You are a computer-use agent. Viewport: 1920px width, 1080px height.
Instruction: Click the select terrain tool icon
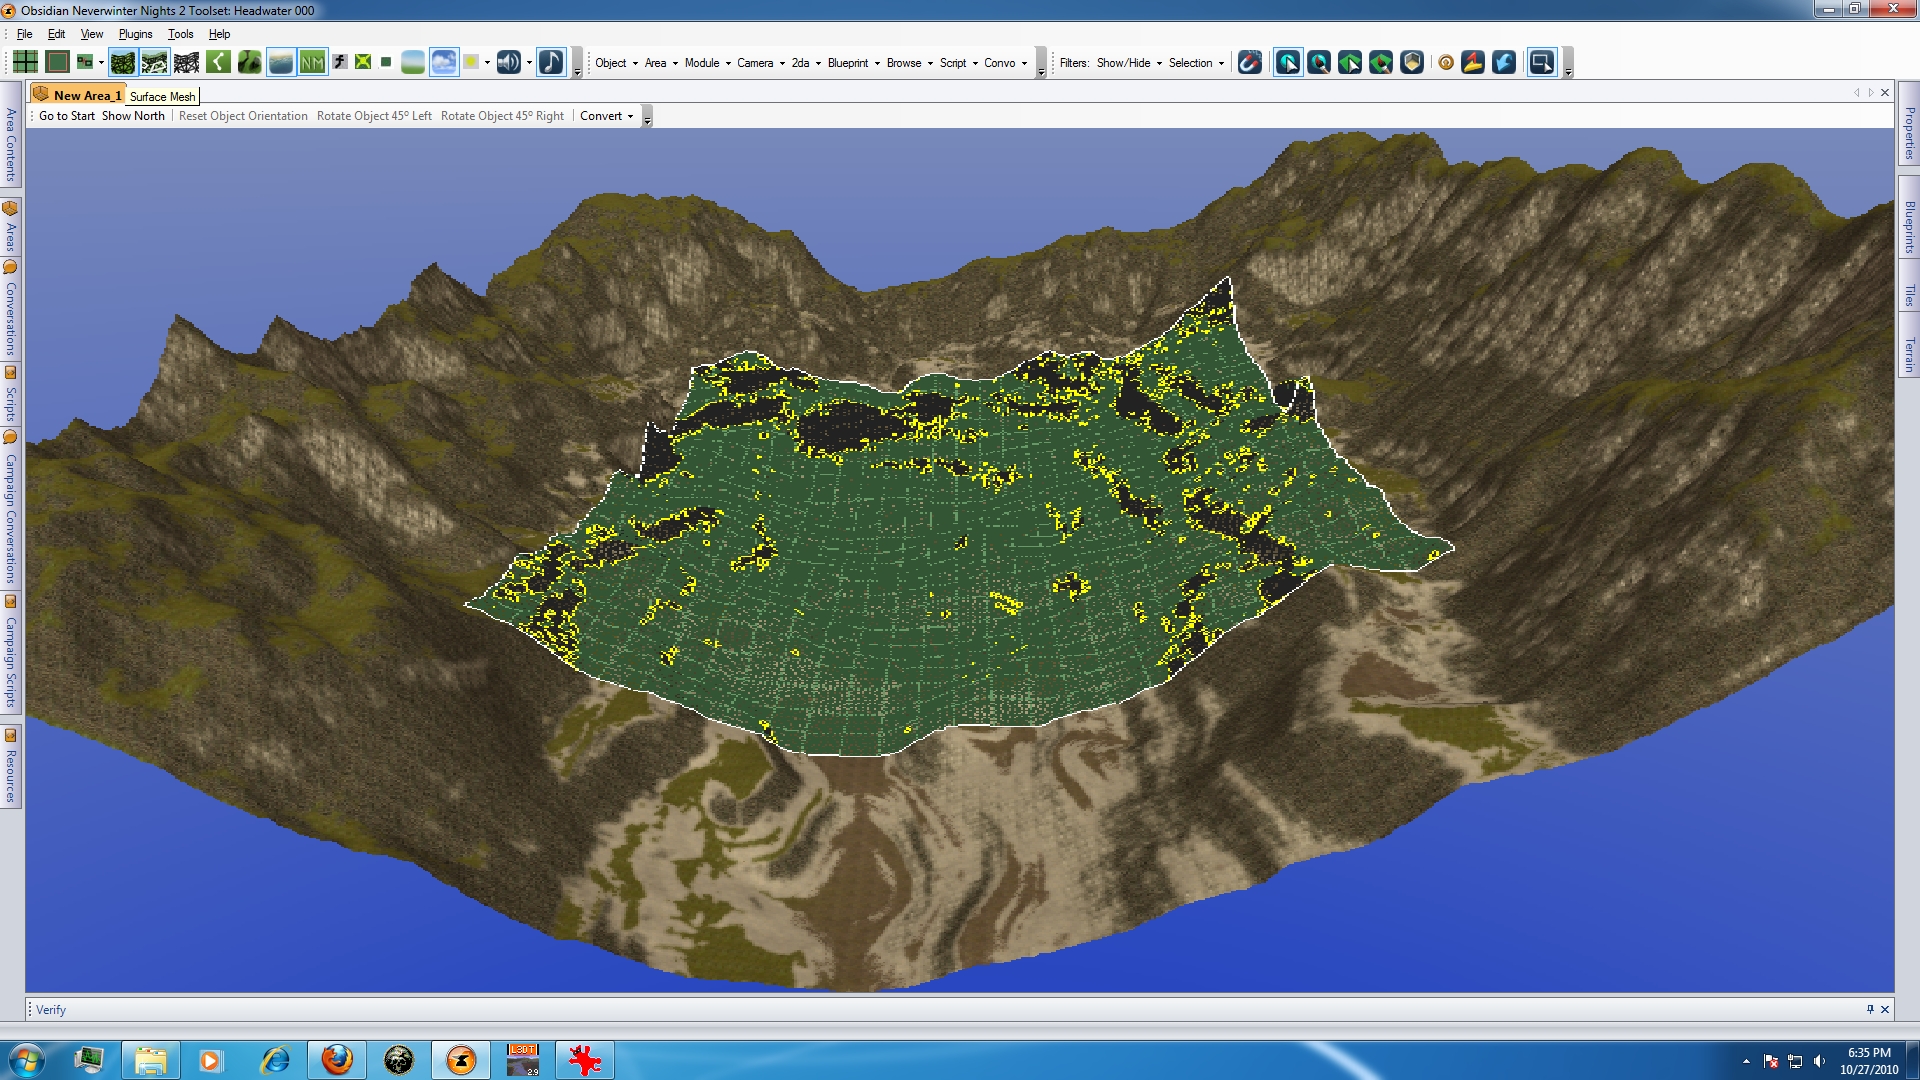coord(1350,62)
